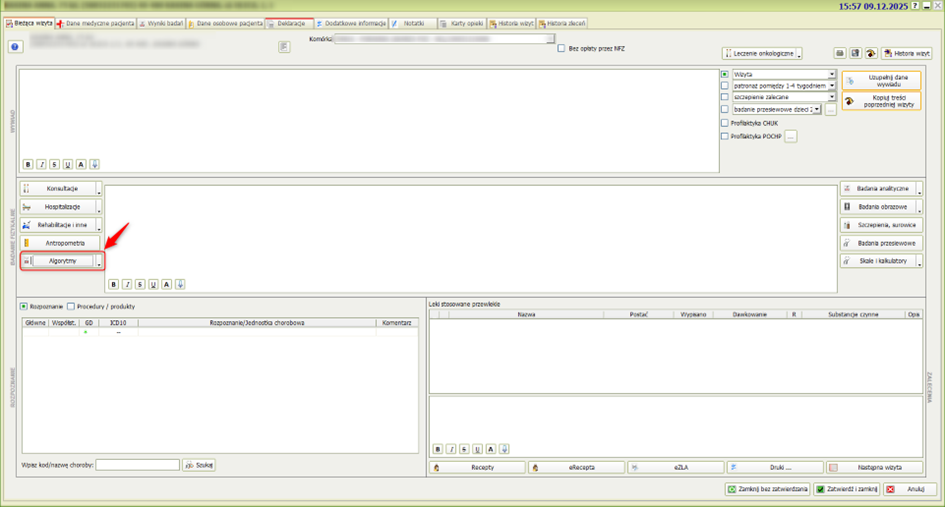This screenshot has width=945, height=507.
Task: Click Kopiuj treści poprzedniej wizyty
Action: coord(881,101)
